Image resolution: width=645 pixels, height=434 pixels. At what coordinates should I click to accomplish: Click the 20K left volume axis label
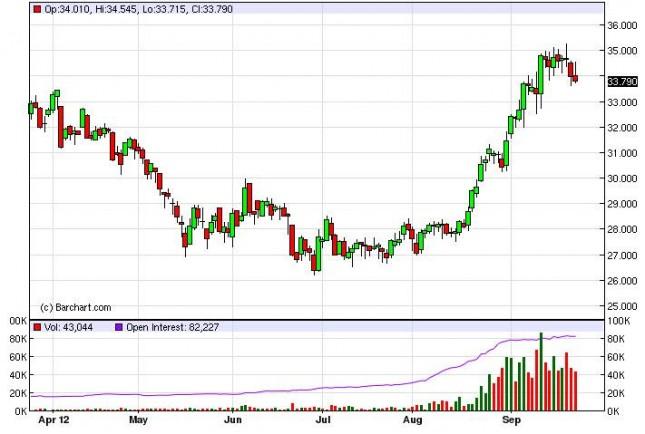pos(18,393)
